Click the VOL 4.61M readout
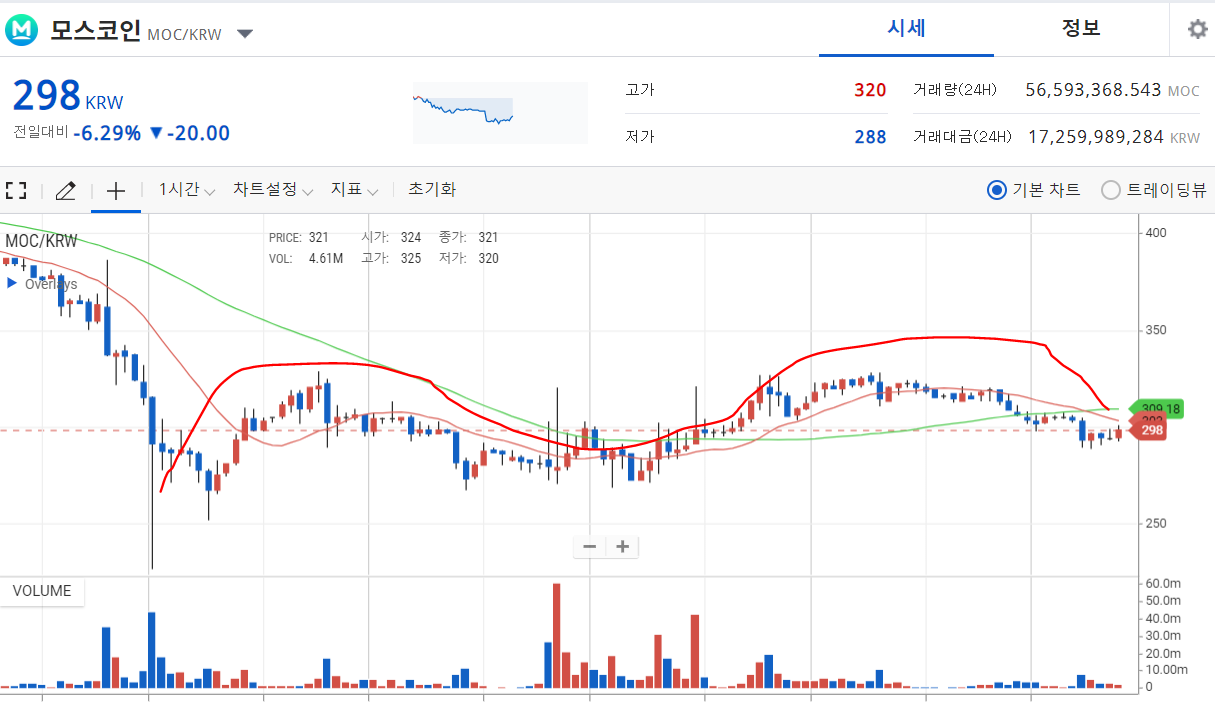 click(306, 258)
